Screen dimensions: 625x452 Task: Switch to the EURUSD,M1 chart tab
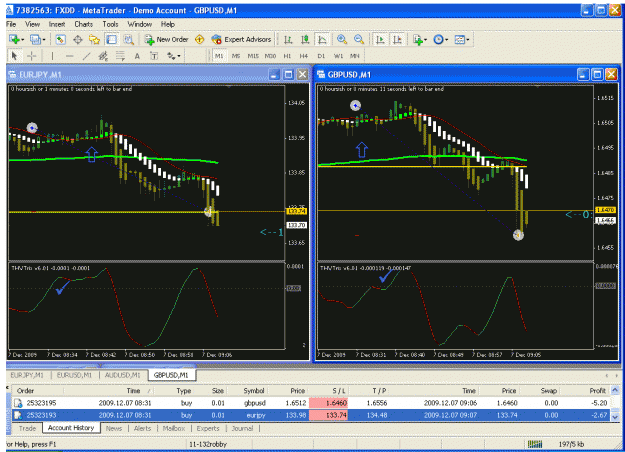[x=75, y=375]
